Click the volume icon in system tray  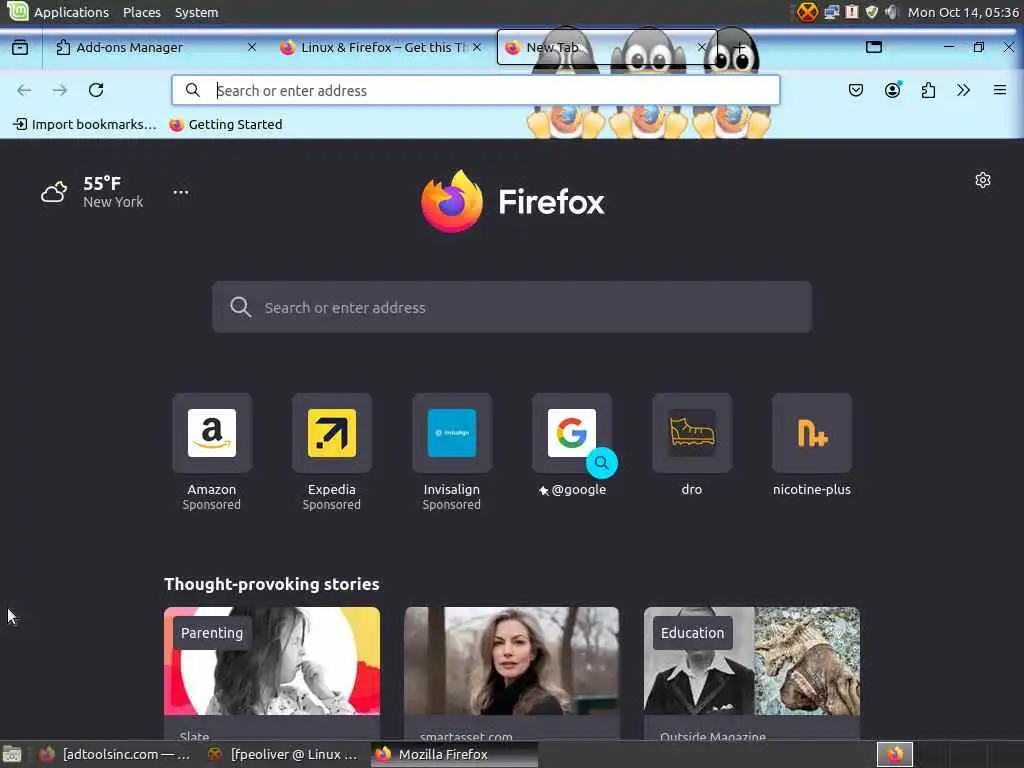pos(891,12)
